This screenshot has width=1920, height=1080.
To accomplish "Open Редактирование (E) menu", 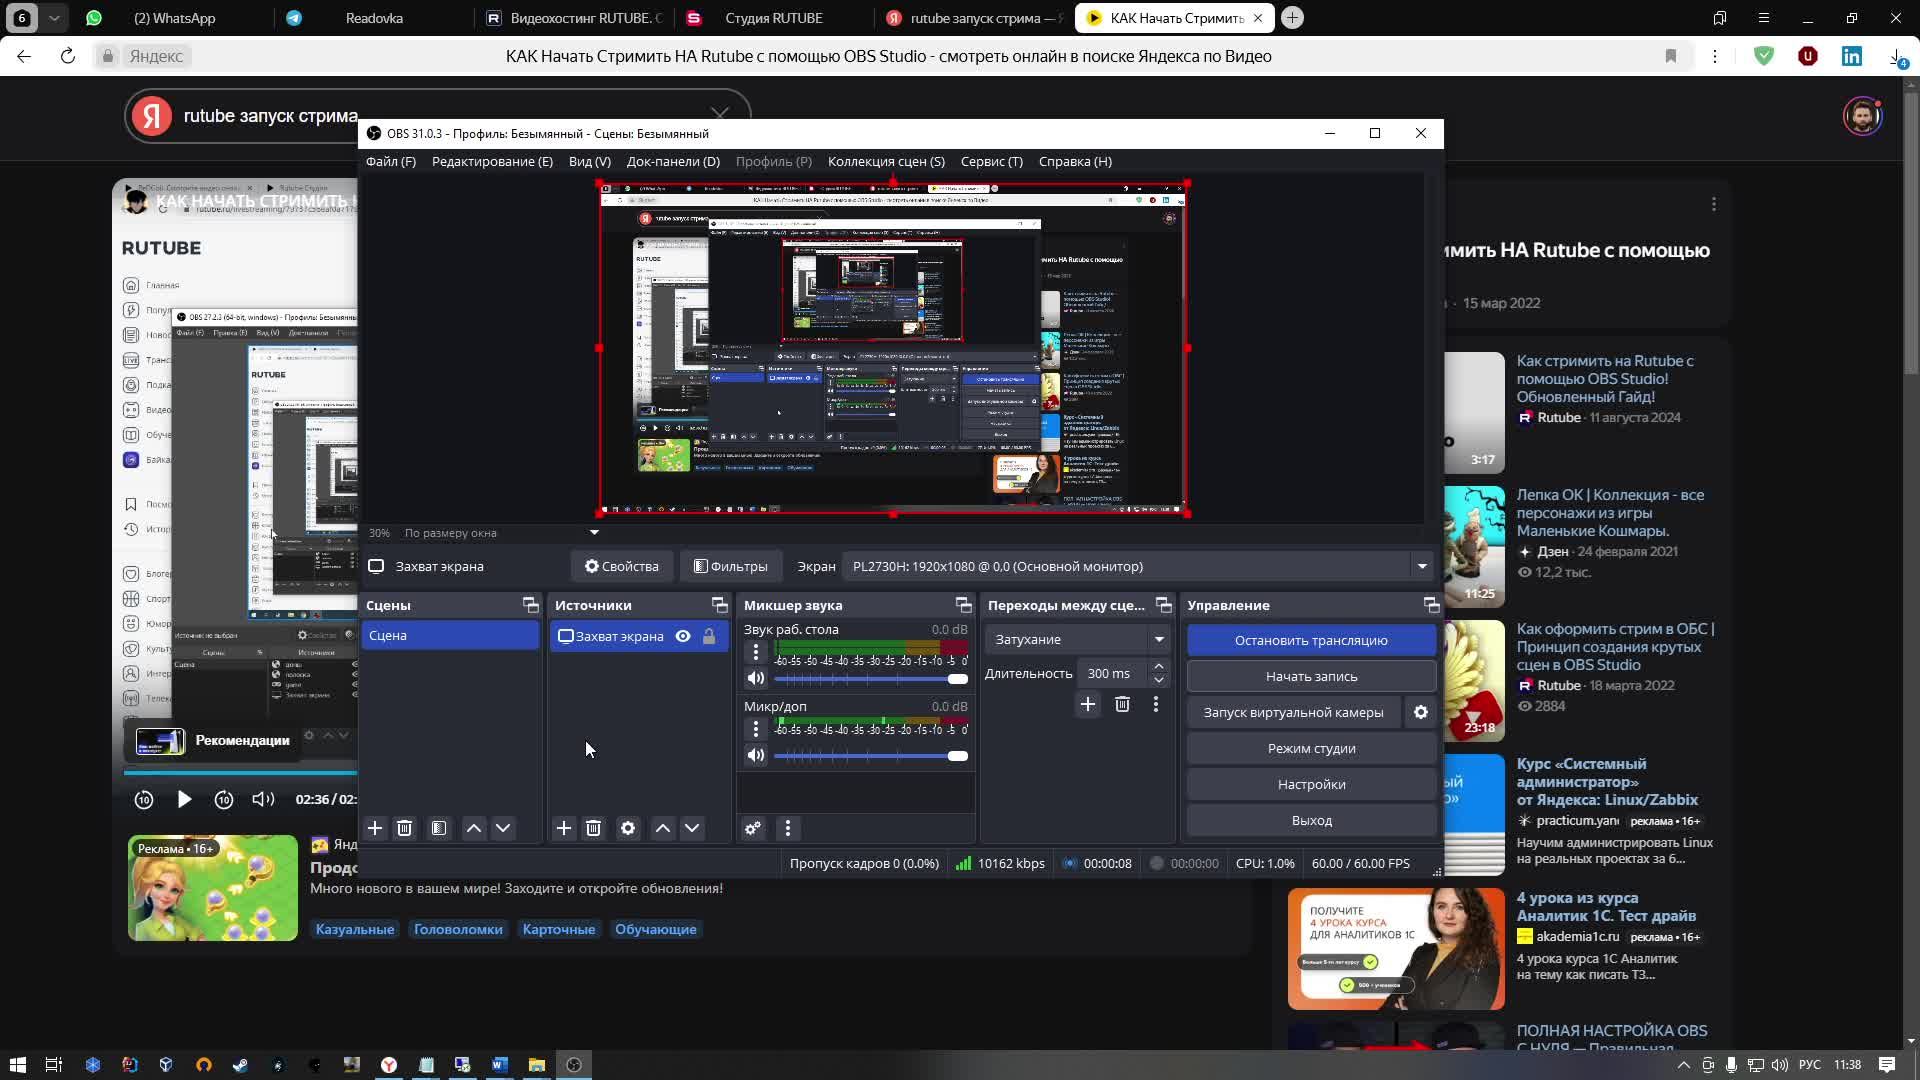I will [x=492, y=161].
